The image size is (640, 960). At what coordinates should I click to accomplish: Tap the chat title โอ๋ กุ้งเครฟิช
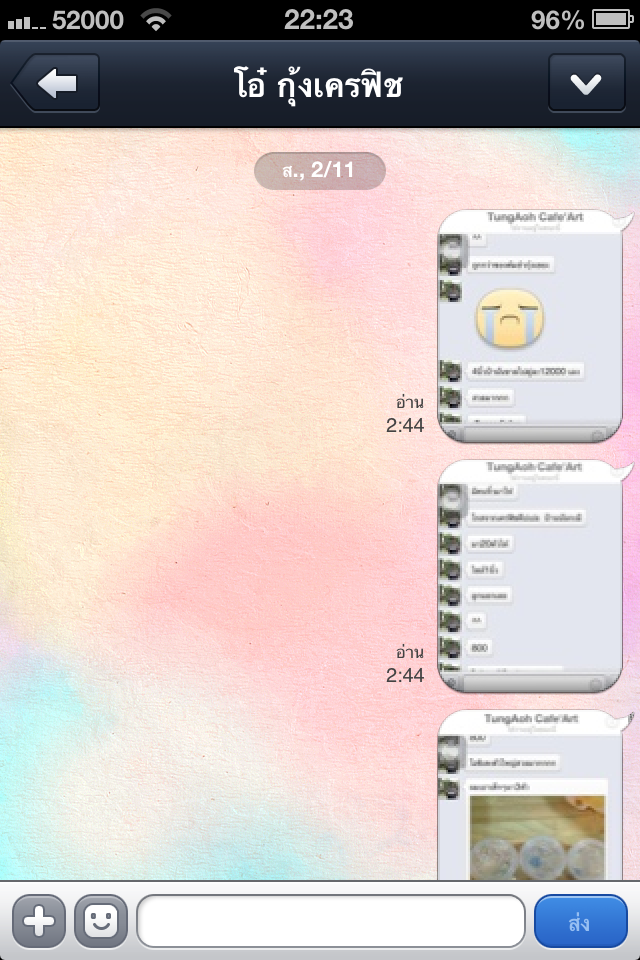click(318, 84)
